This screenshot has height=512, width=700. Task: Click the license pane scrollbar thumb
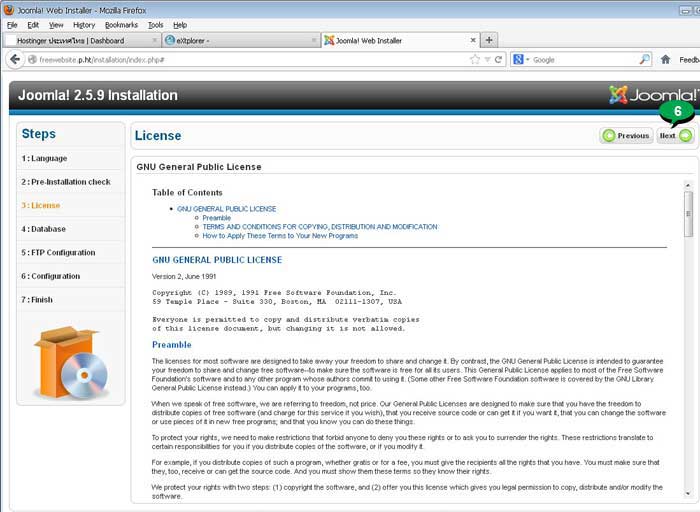point(688,214)
